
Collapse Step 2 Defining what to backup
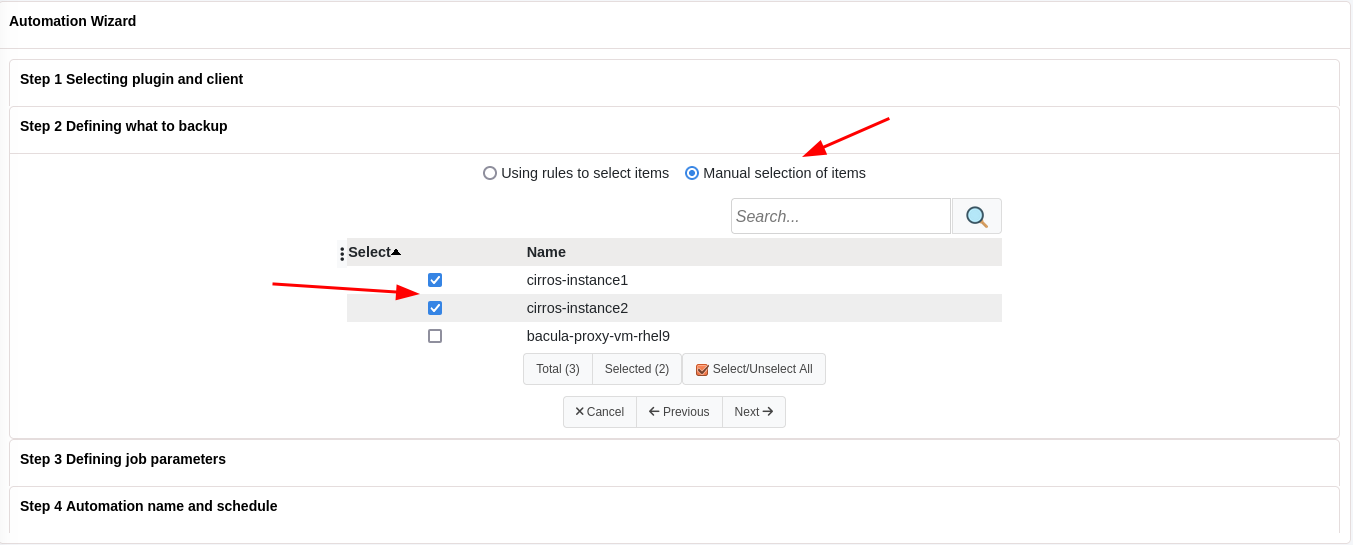pos(123,126)
